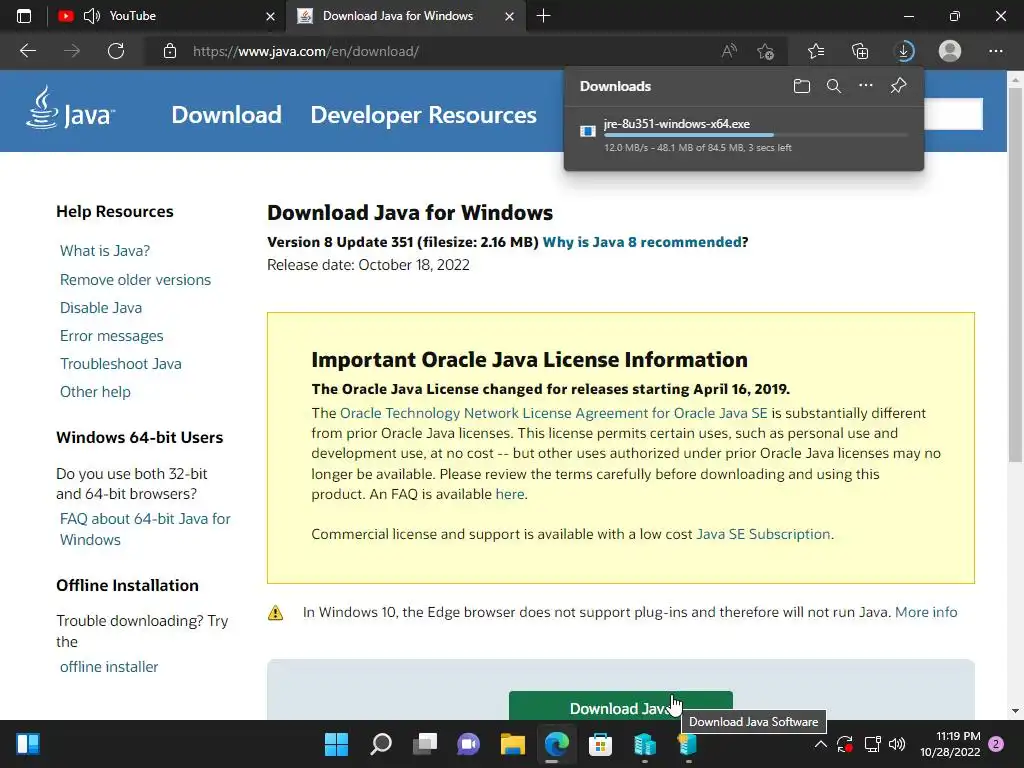1024x768 pixels.
Task: View site information lock icon
Action: pos(170,51)
